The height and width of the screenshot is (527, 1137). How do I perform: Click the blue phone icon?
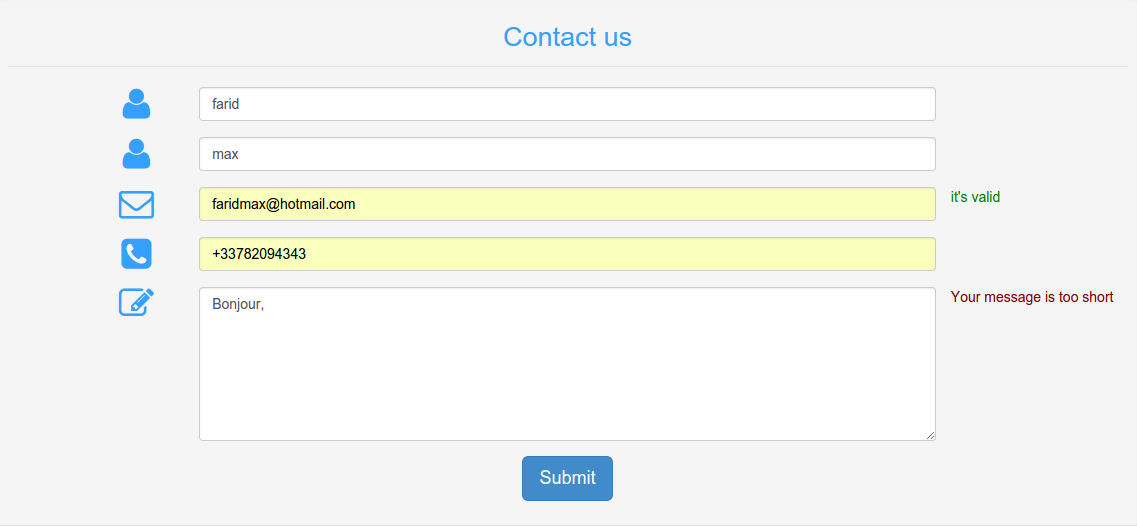tap(136, 254)
